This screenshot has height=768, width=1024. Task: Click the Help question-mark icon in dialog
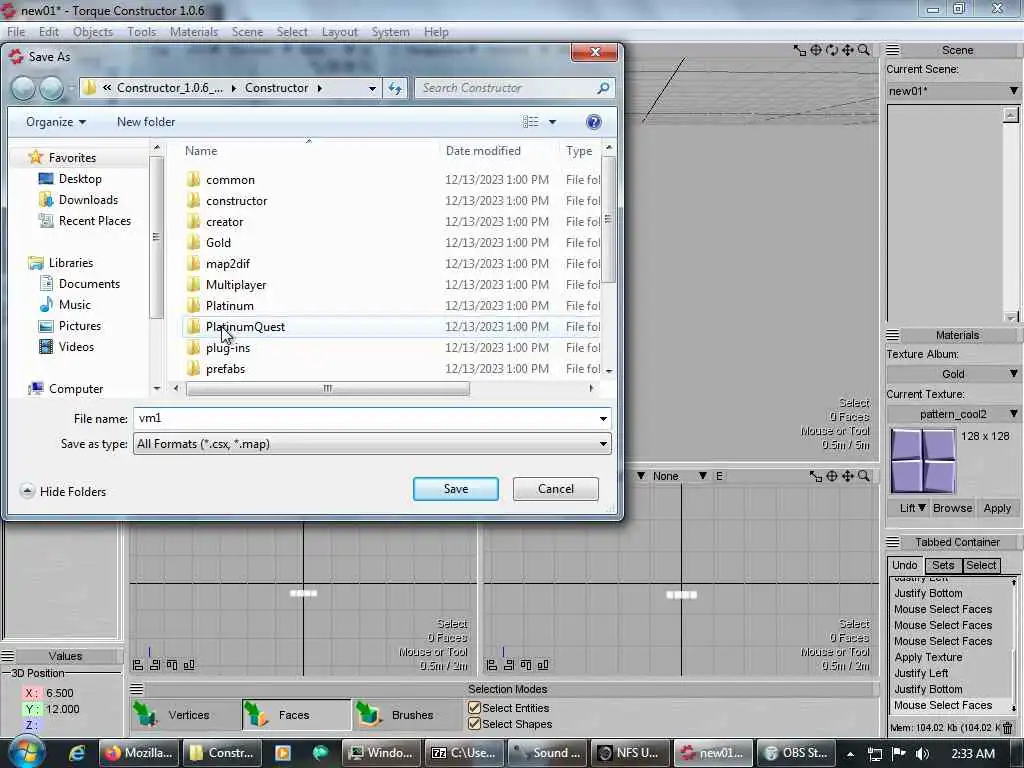[x=594, y=122]
